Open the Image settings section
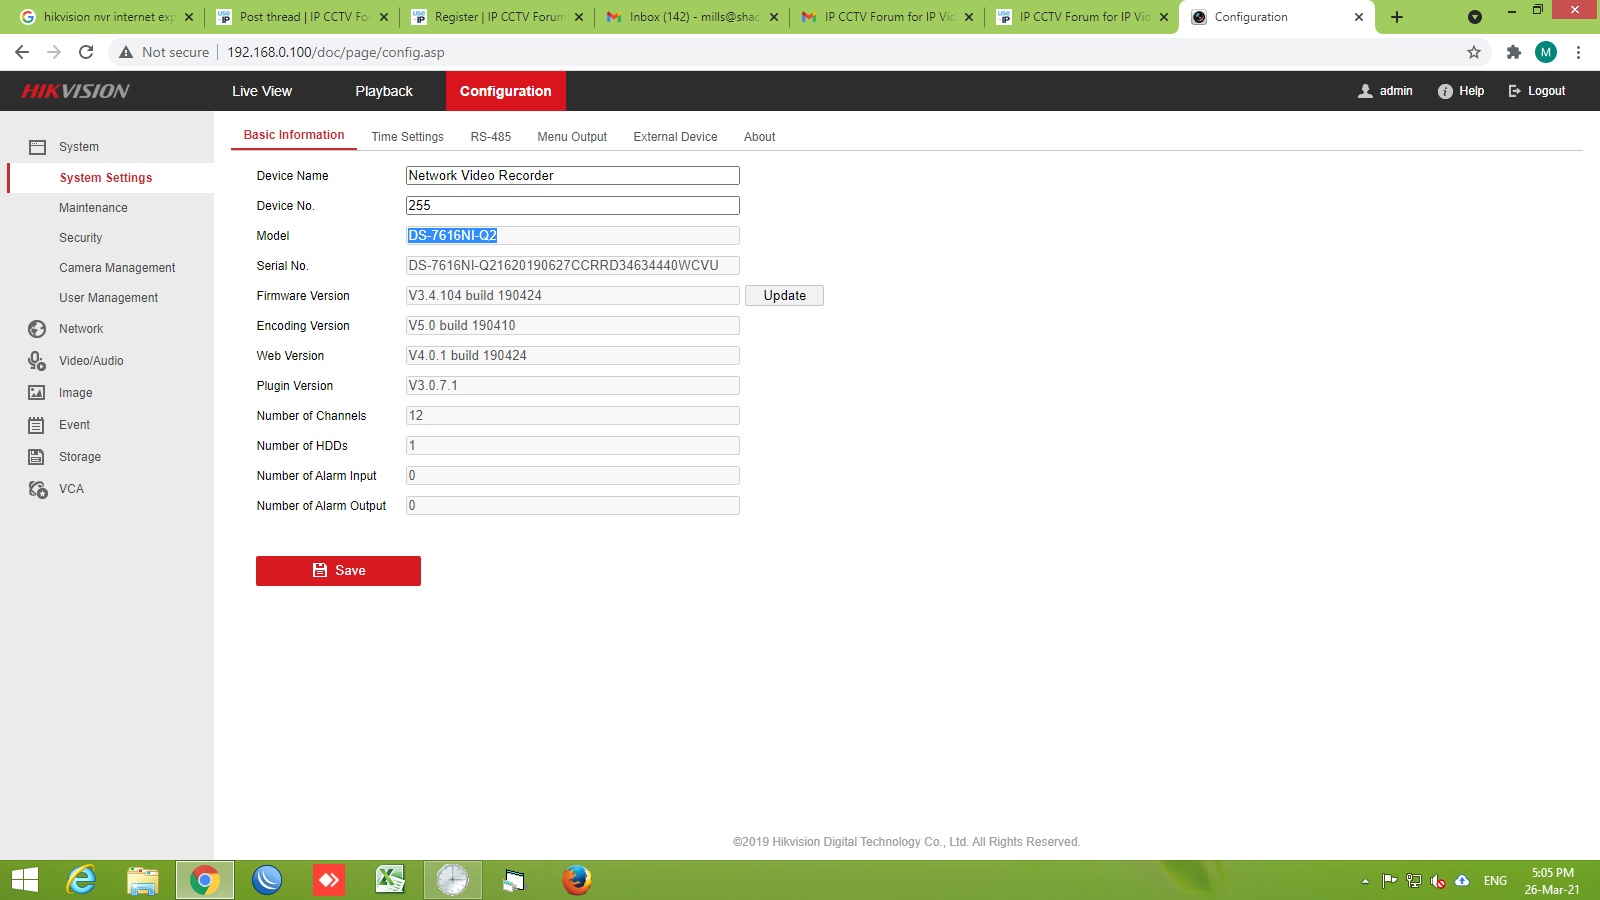This screenshot has width=1600, height=900. click(75, 393)
